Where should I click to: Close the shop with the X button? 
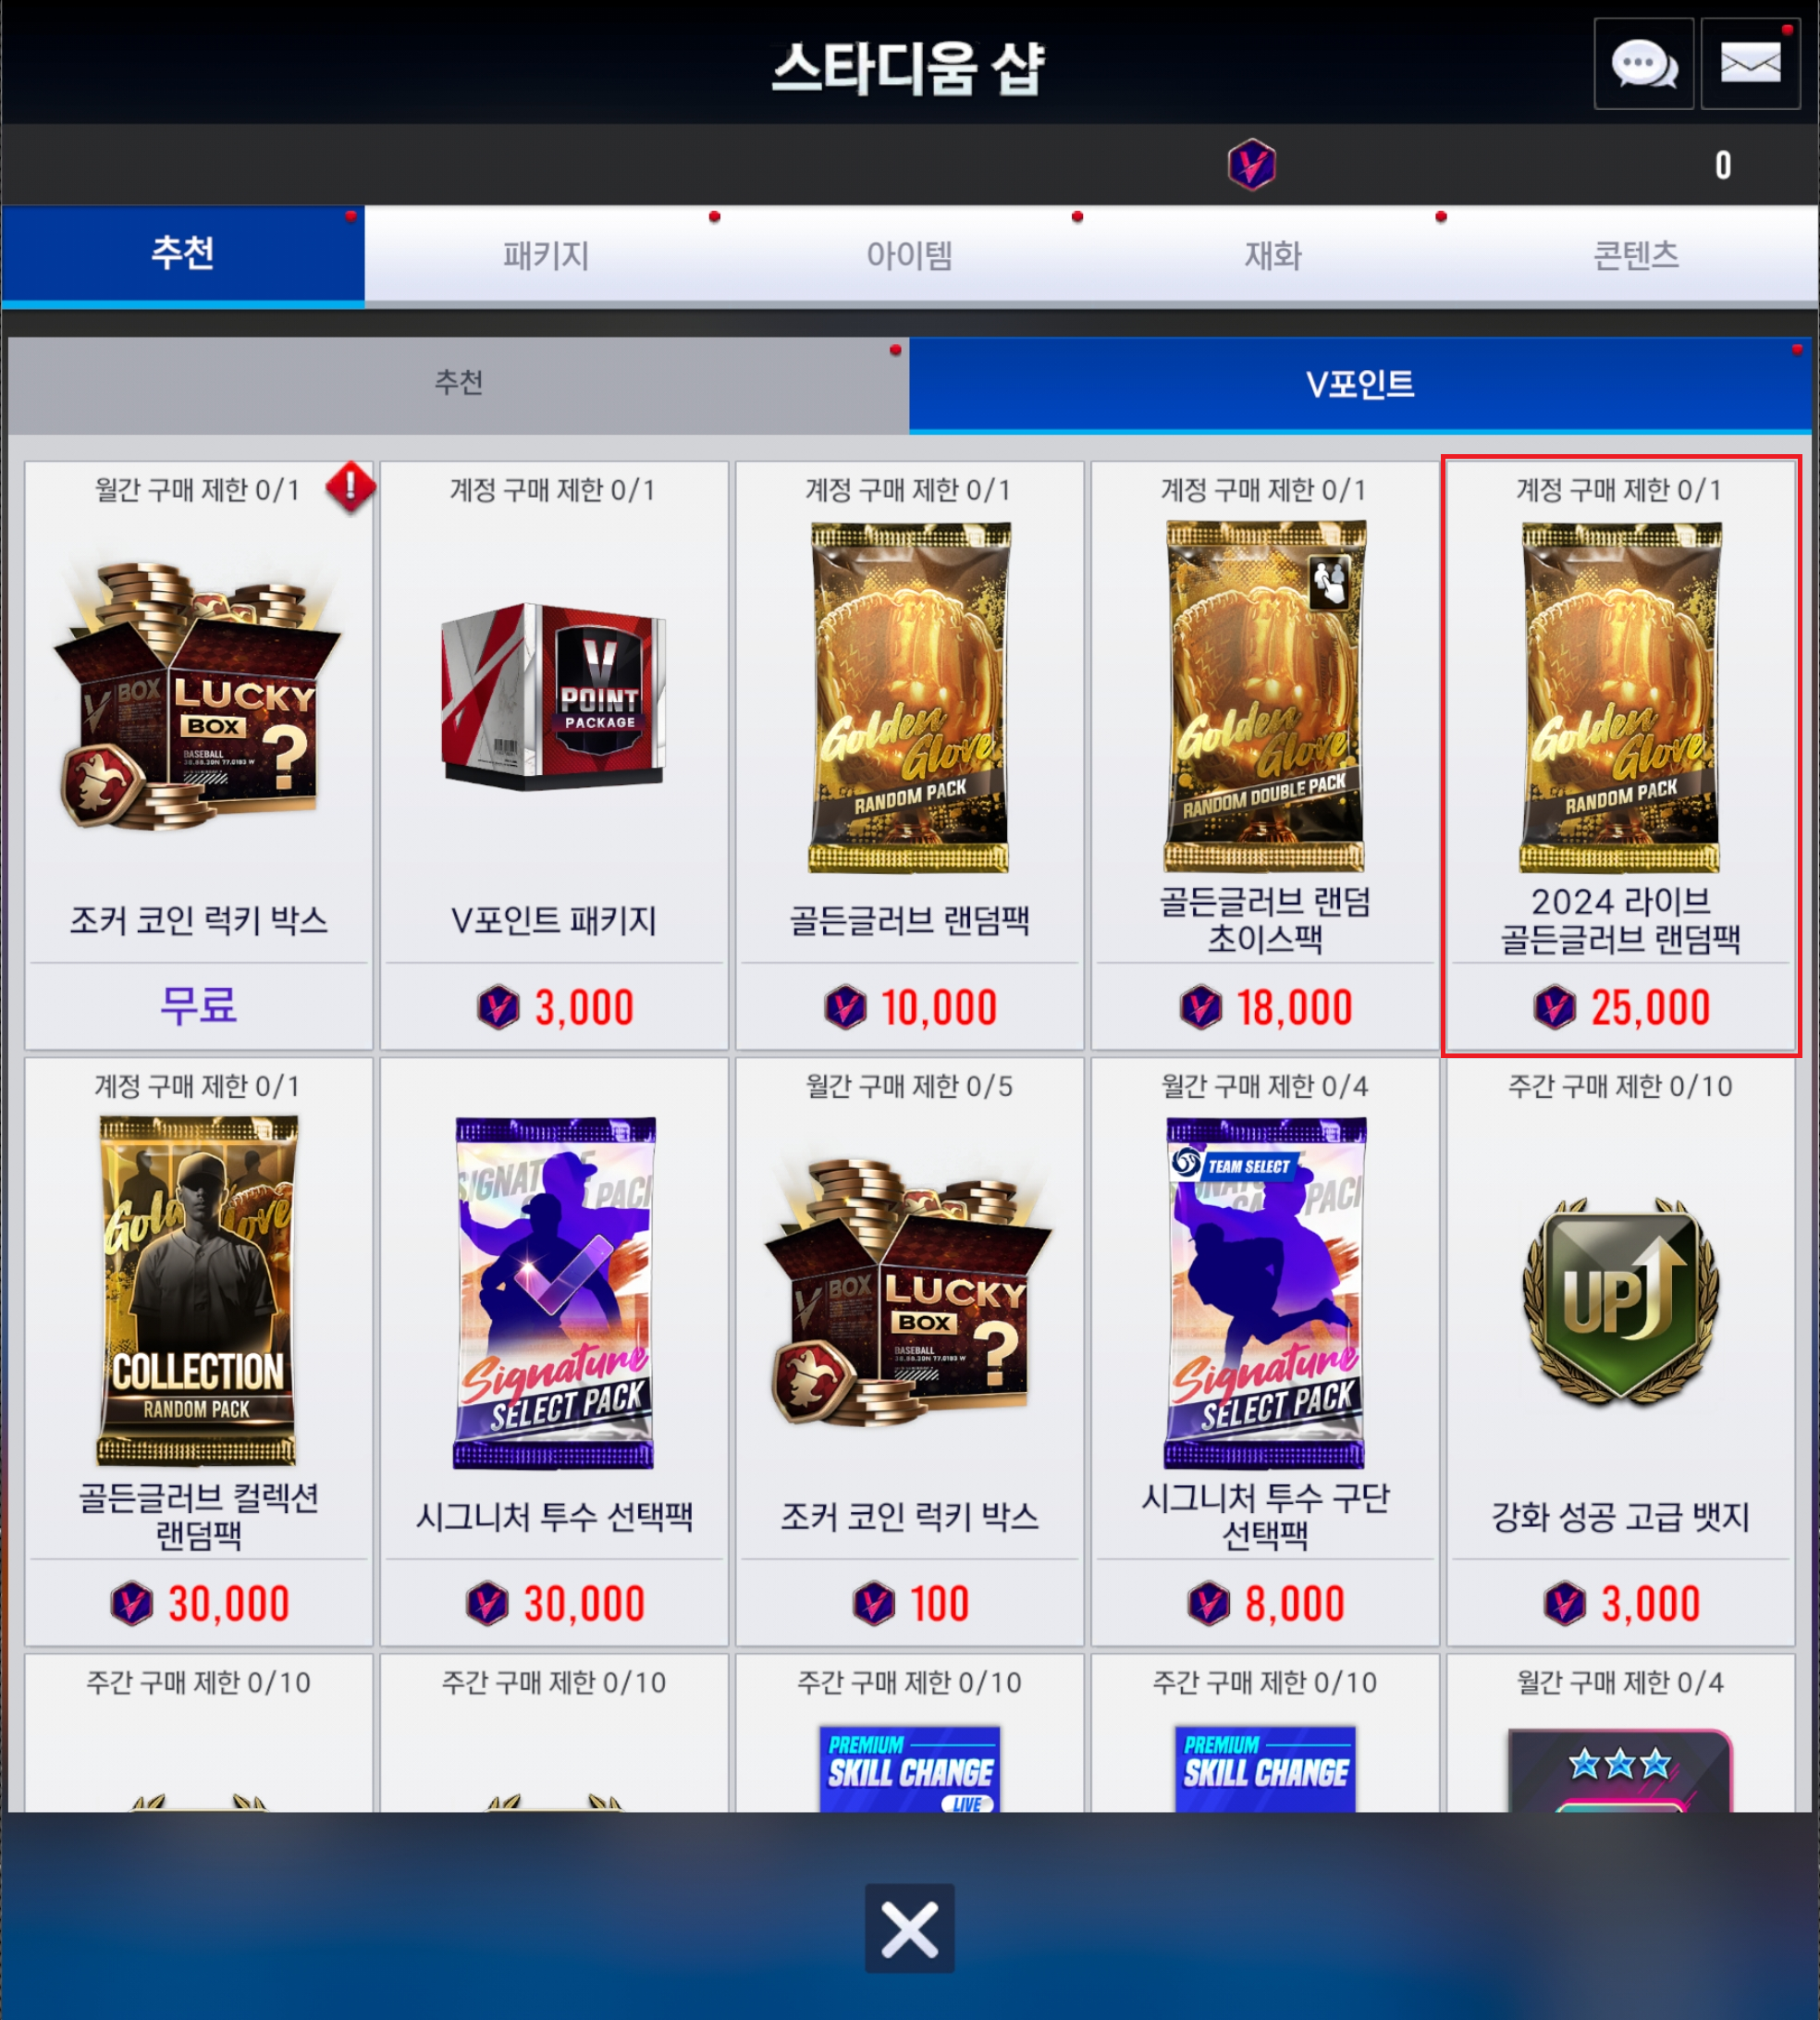(909, 1928)
